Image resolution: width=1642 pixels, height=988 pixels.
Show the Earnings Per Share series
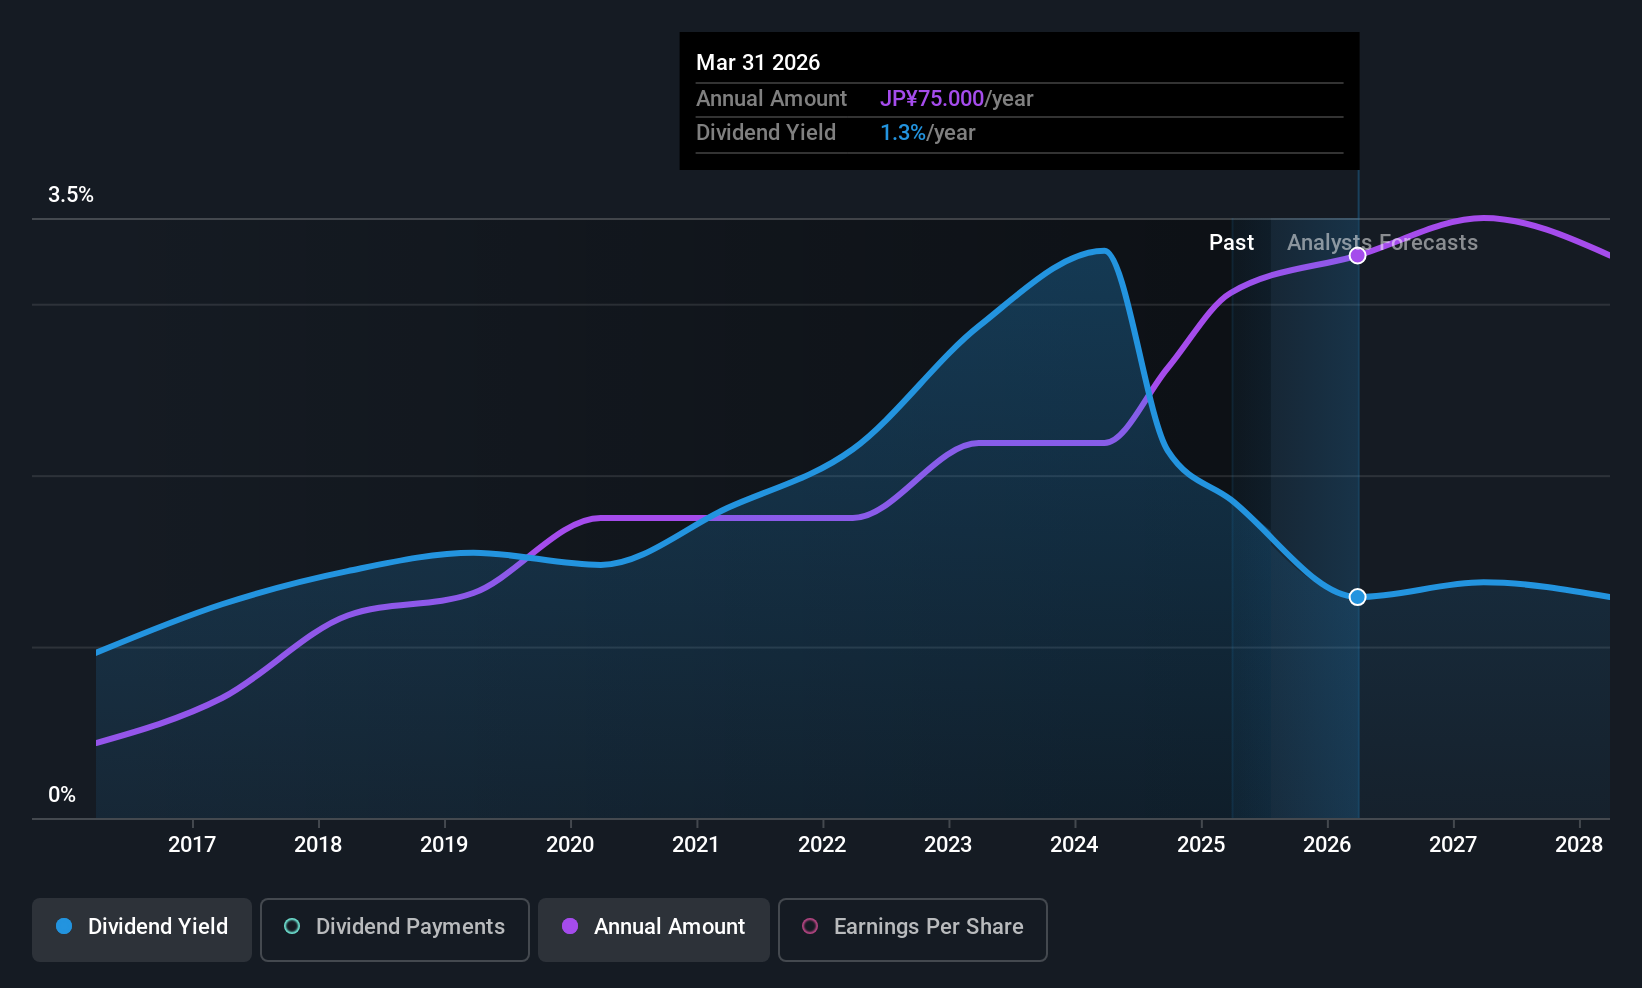tap(913, 930)
